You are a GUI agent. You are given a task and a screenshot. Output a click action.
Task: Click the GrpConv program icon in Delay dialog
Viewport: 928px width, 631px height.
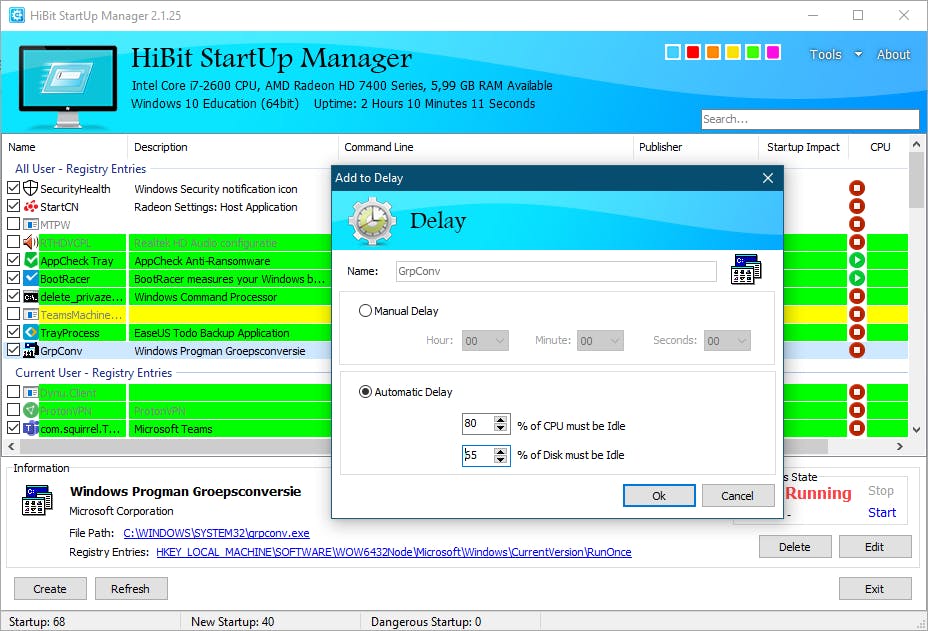click(x=746, y=270)
